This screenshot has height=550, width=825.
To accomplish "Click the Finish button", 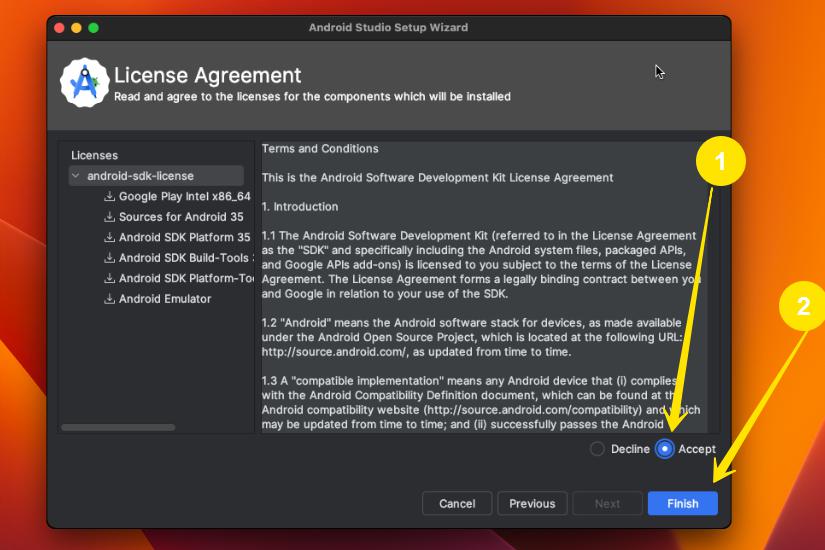I will pyautogui.click(x=682, y=504).
